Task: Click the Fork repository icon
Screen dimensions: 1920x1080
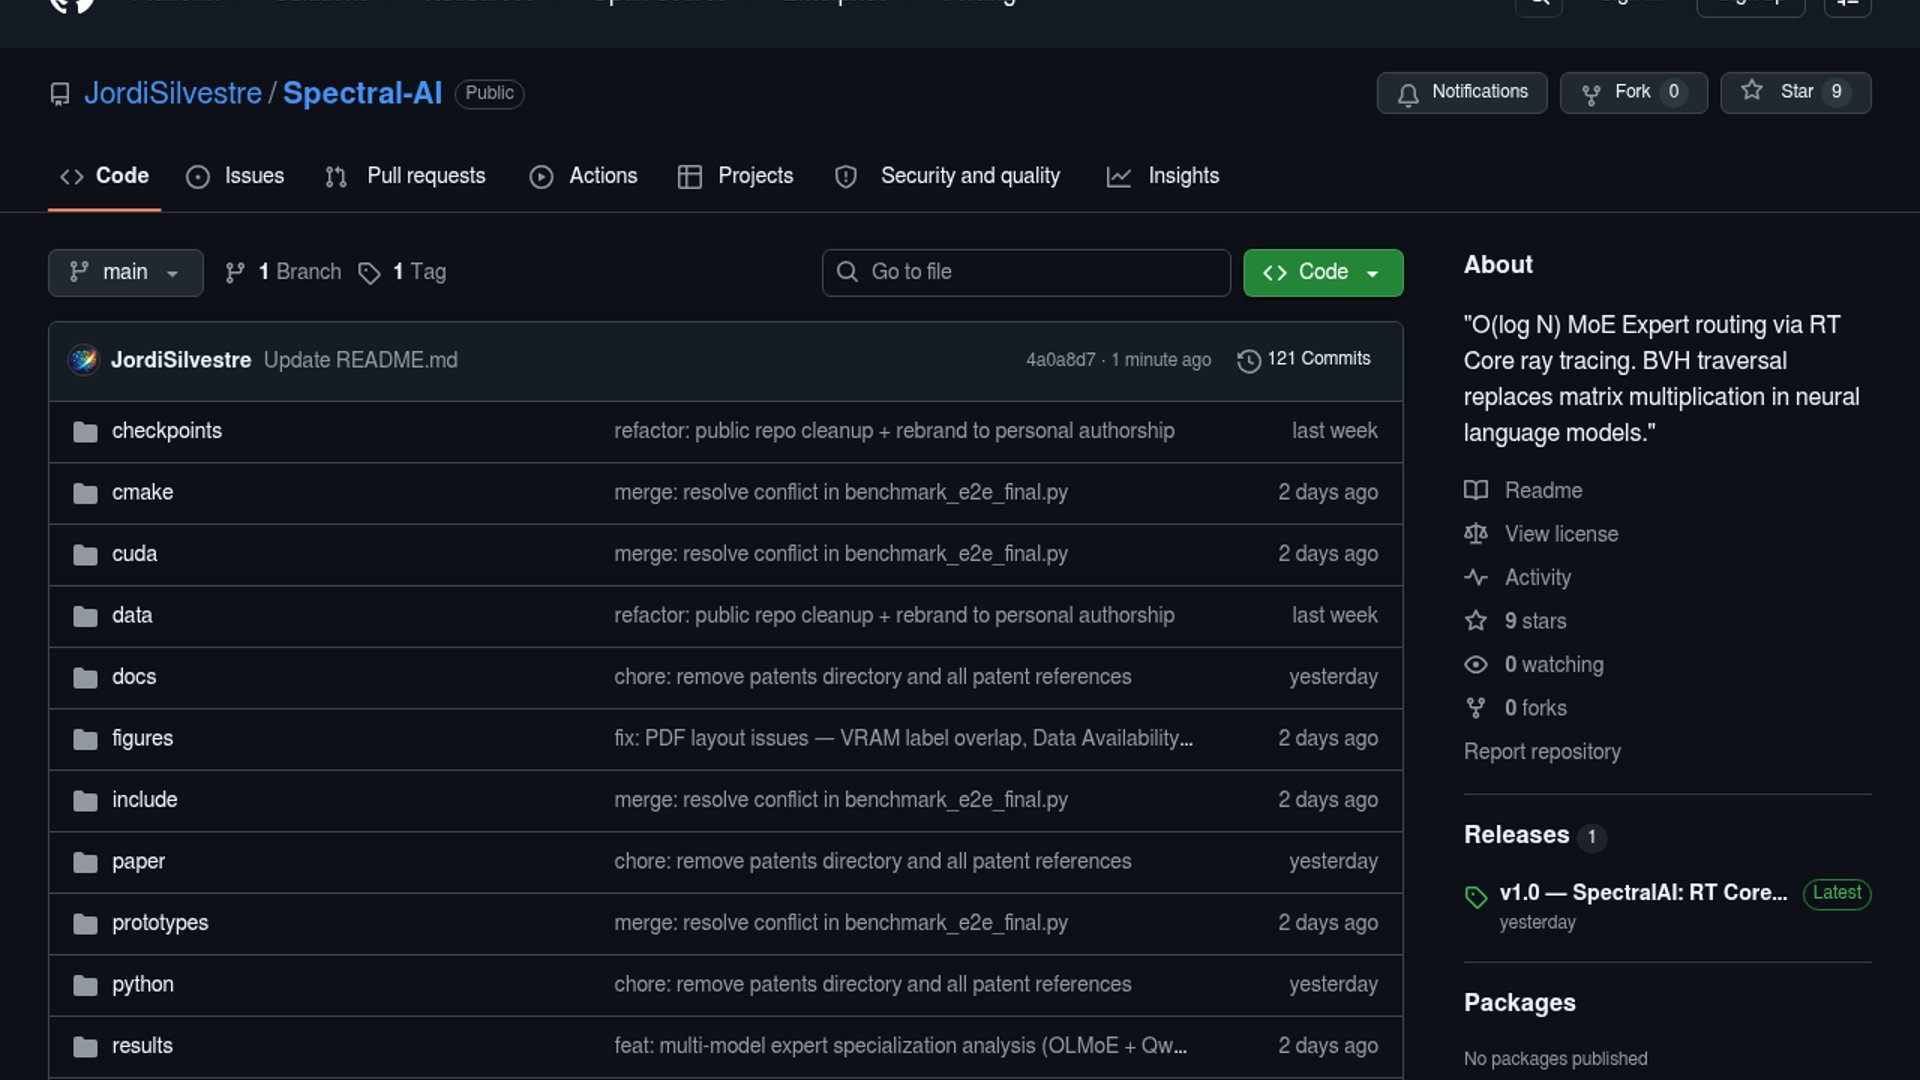Action: (1591, 94)
